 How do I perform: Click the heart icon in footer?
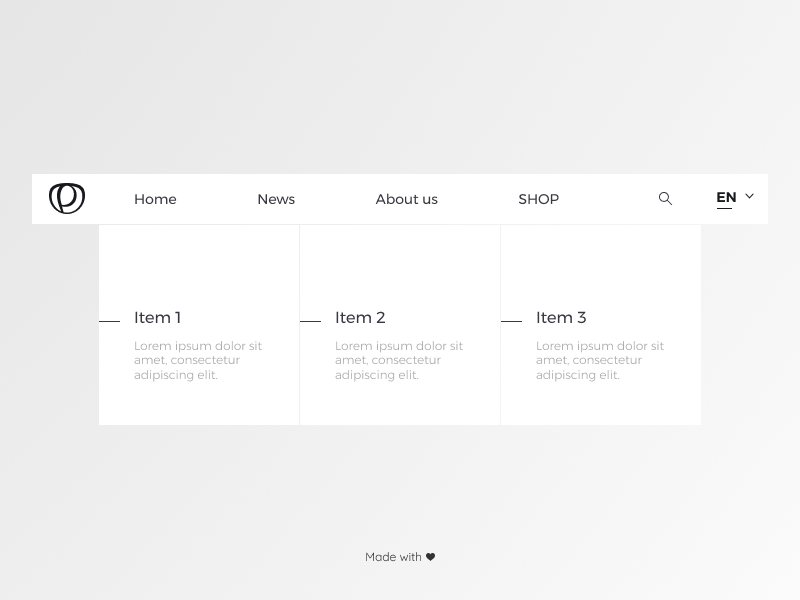pos(431,557)
